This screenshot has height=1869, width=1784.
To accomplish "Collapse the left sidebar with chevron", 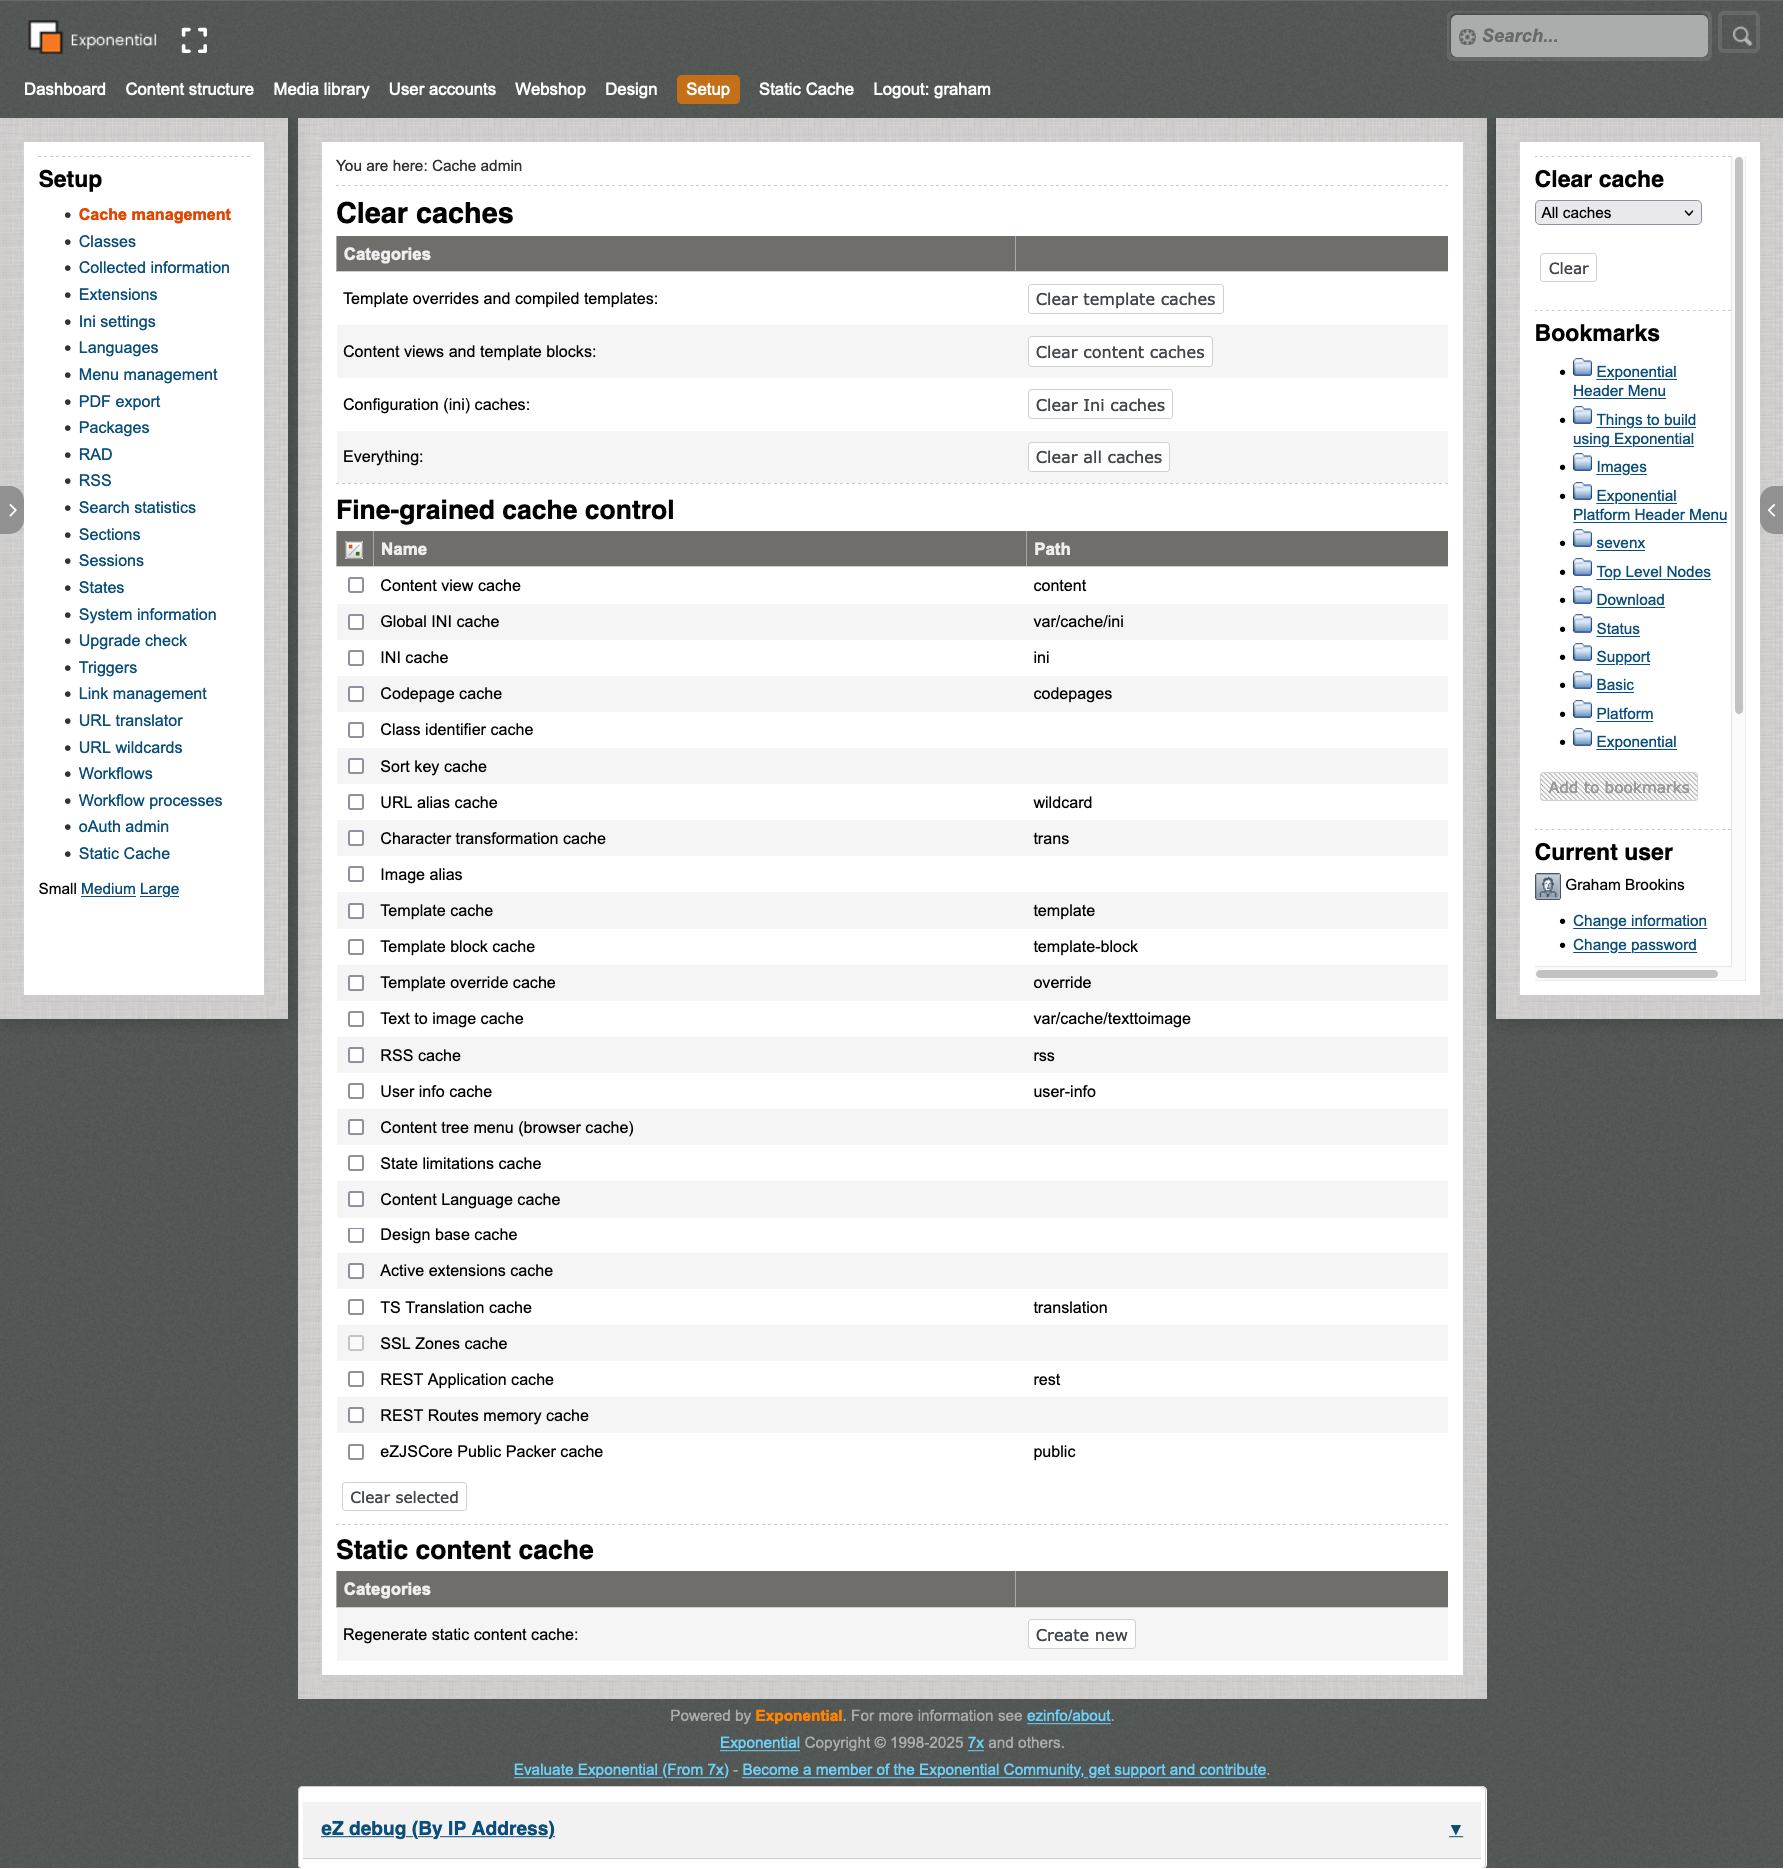I will click(12, 510).
